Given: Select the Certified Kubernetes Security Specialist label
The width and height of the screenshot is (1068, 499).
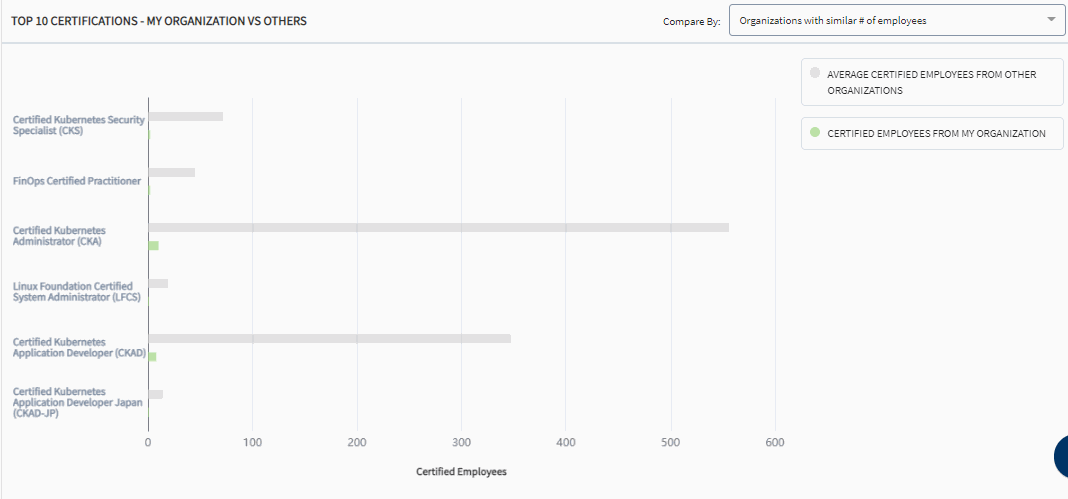Looking at the screenshot, I should click(79, 125).
